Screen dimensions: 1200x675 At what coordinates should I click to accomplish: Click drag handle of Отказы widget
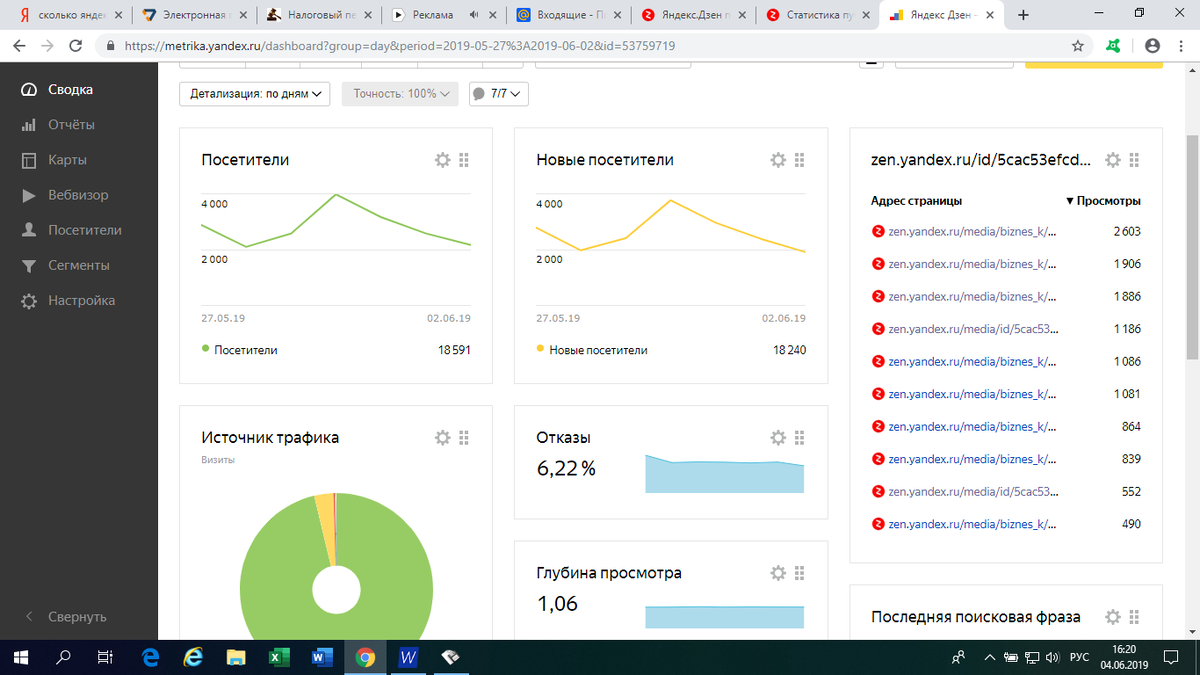point(799,437)
